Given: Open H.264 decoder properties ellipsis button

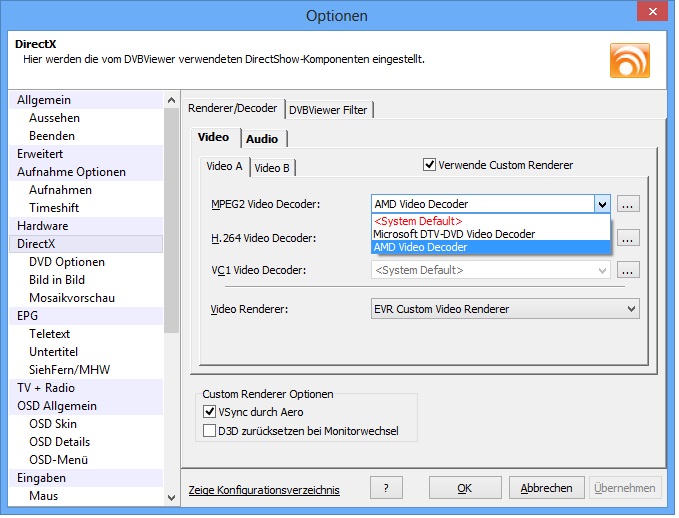Looking at the screenshot, I should pos(630,239).
